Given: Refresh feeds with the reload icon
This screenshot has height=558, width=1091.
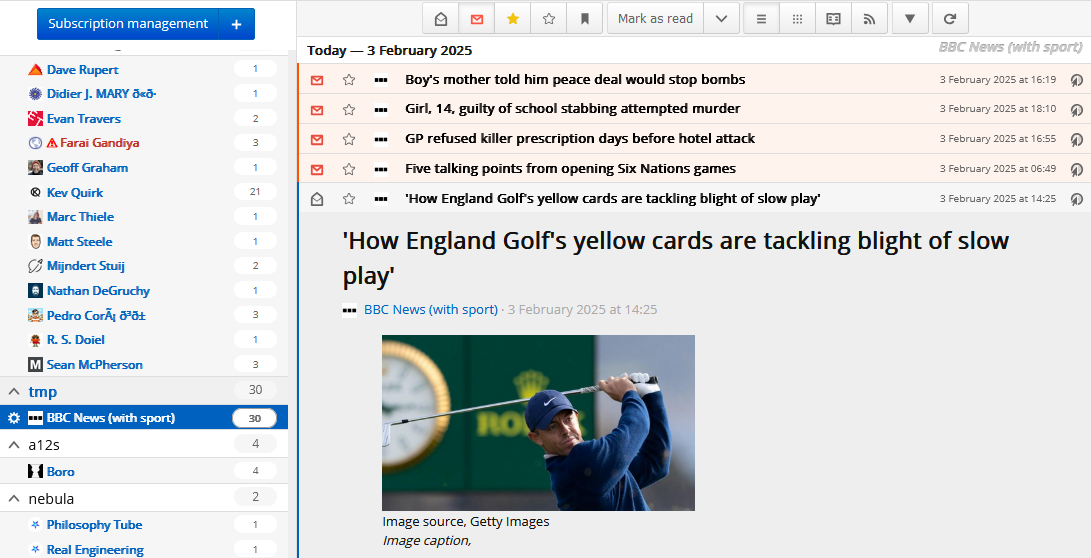Looking at the screenshot, I should click(950, 19).
